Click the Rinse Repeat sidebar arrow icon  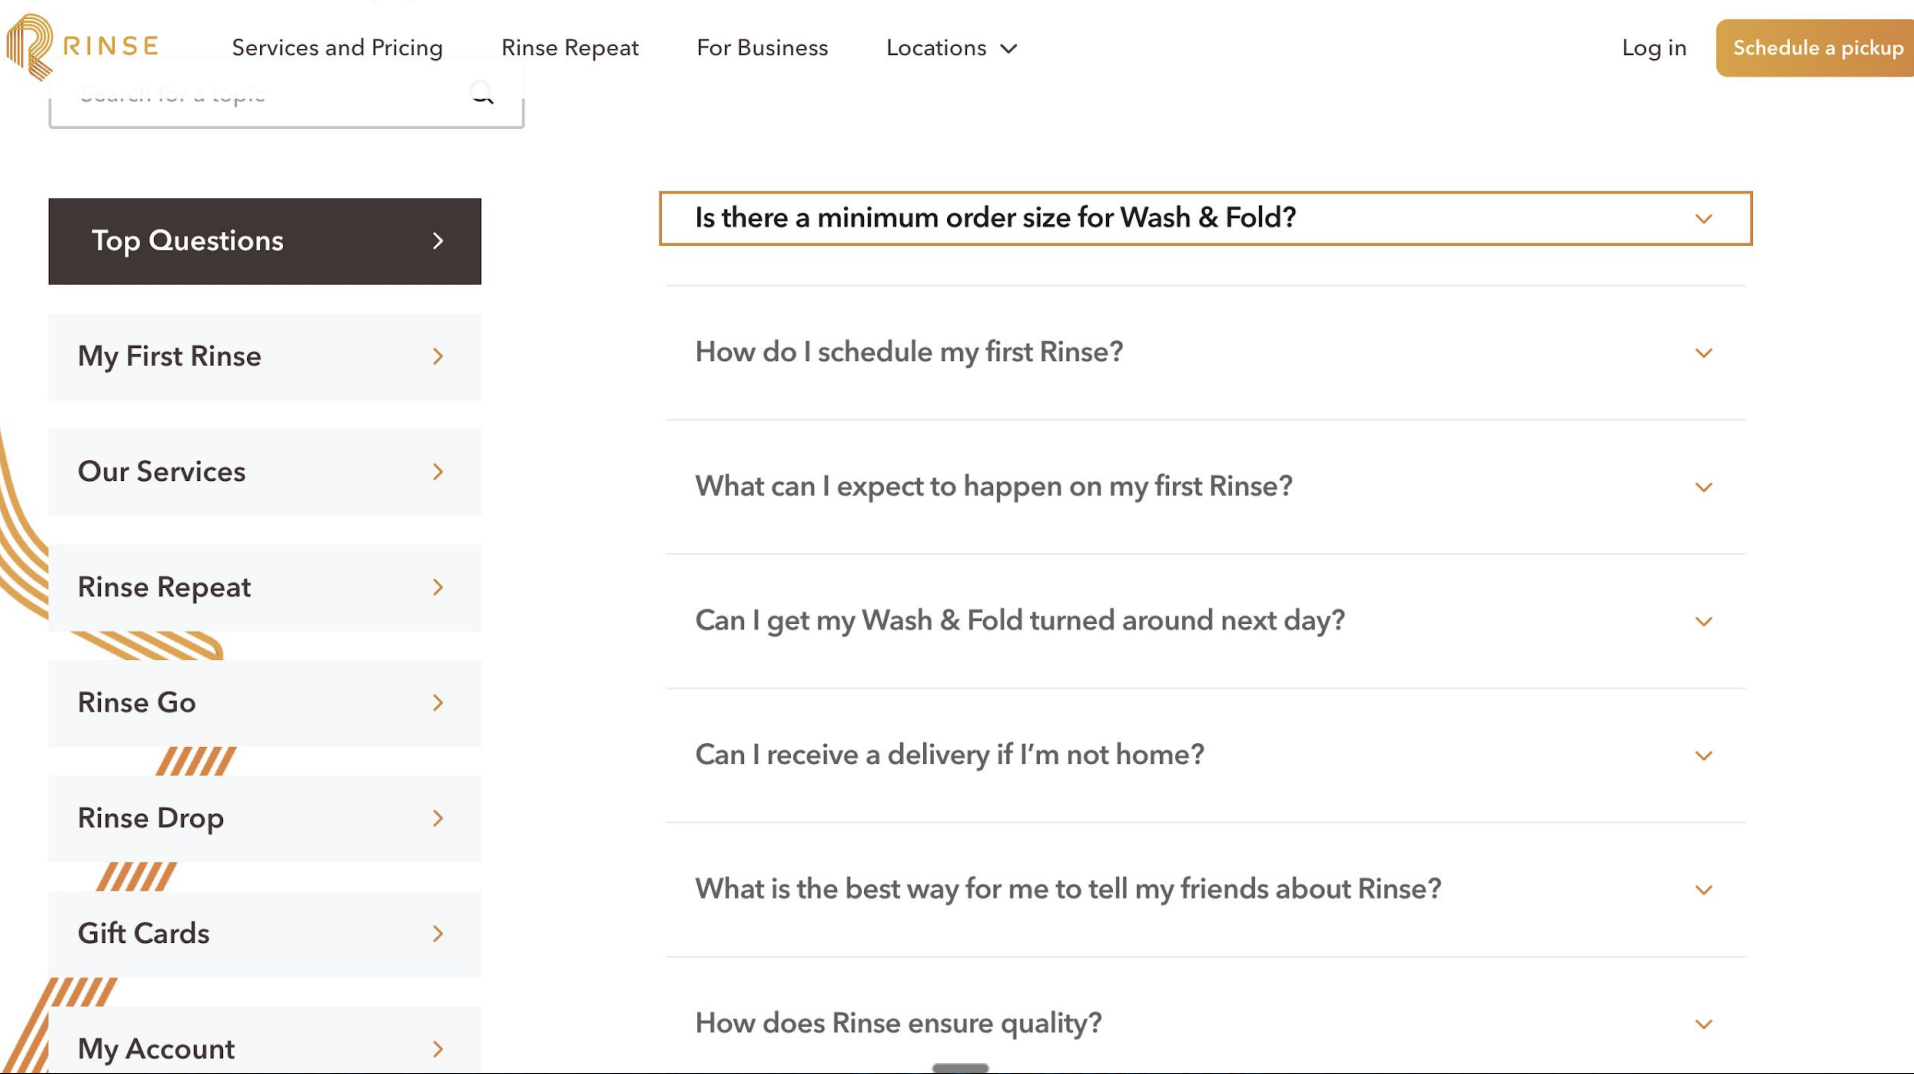point(438,588)
